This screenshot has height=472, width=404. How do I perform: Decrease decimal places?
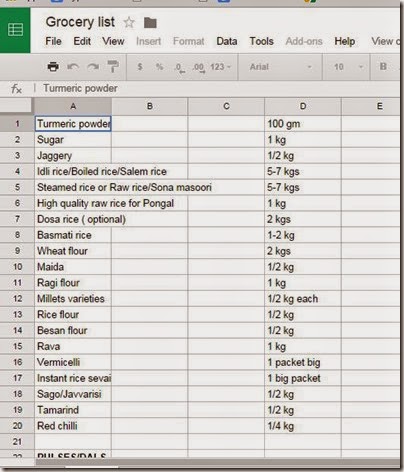point(179,68)
